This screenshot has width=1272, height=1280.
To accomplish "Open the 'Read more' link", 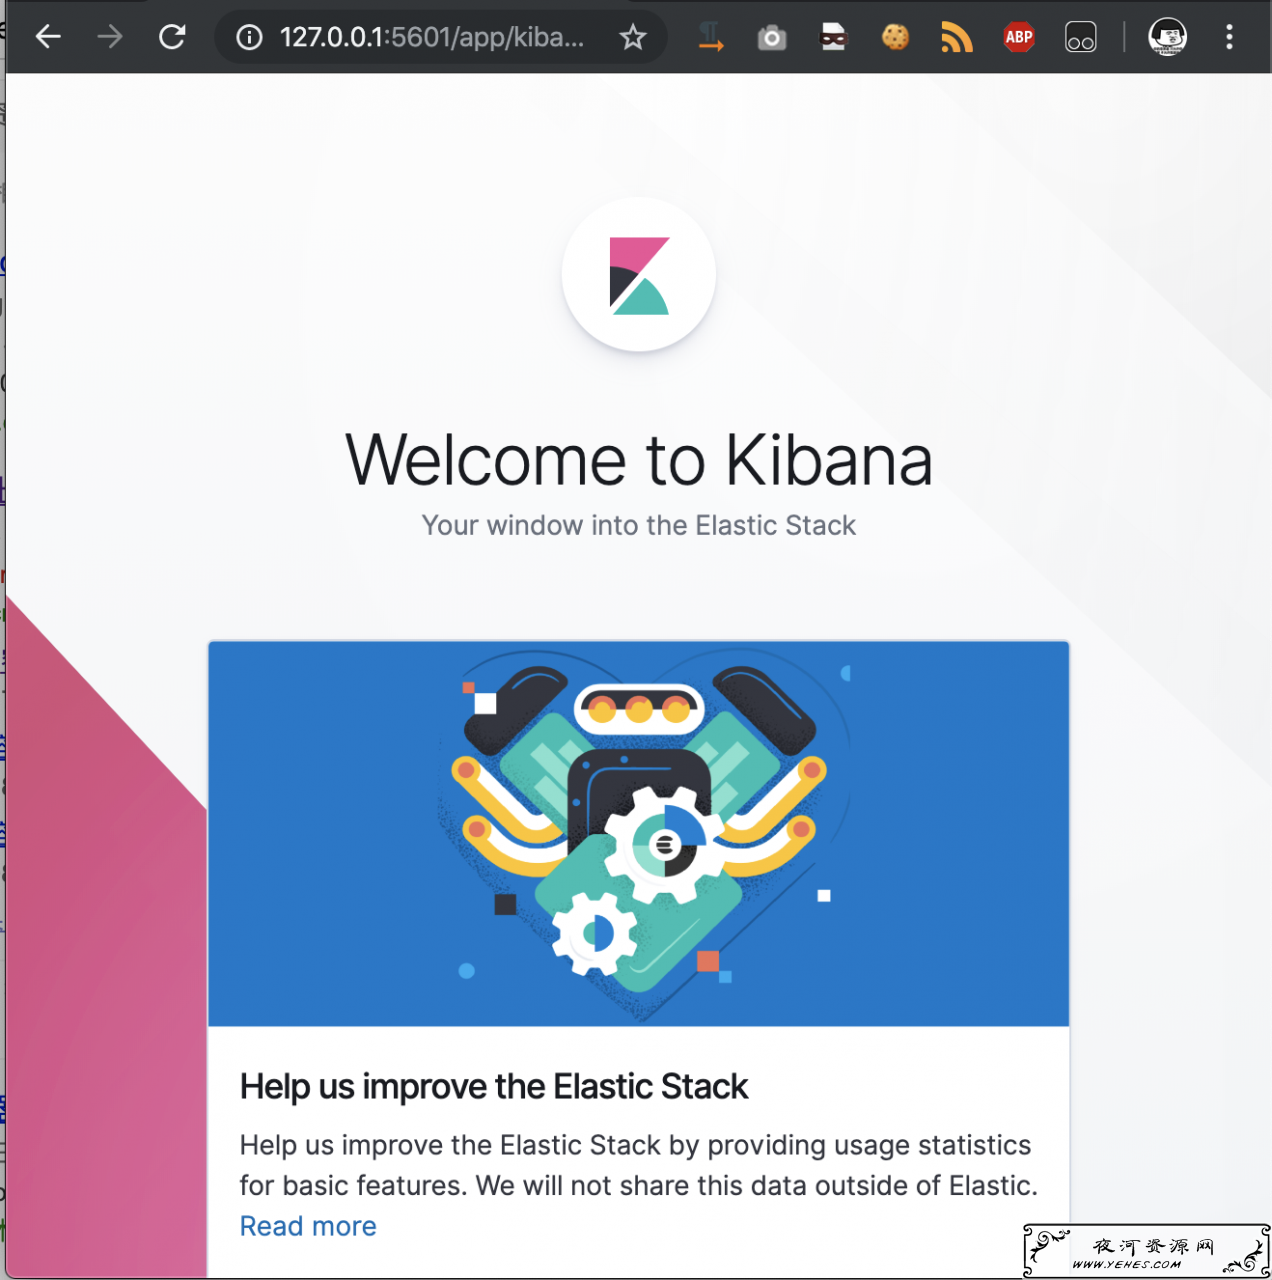I will click(x=308, y=1226).
